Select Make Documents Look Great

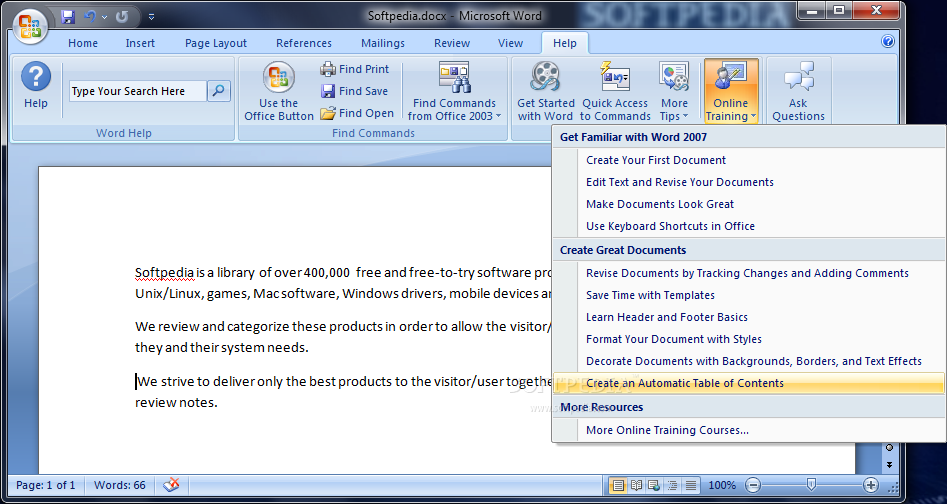pos(749,204)
